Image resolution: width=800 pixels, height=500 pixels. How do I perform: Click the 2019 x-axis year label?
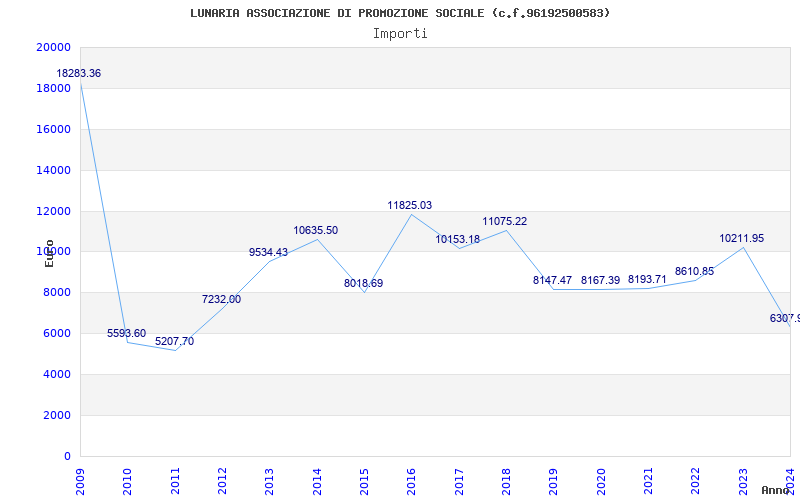(x=554, y=482)
